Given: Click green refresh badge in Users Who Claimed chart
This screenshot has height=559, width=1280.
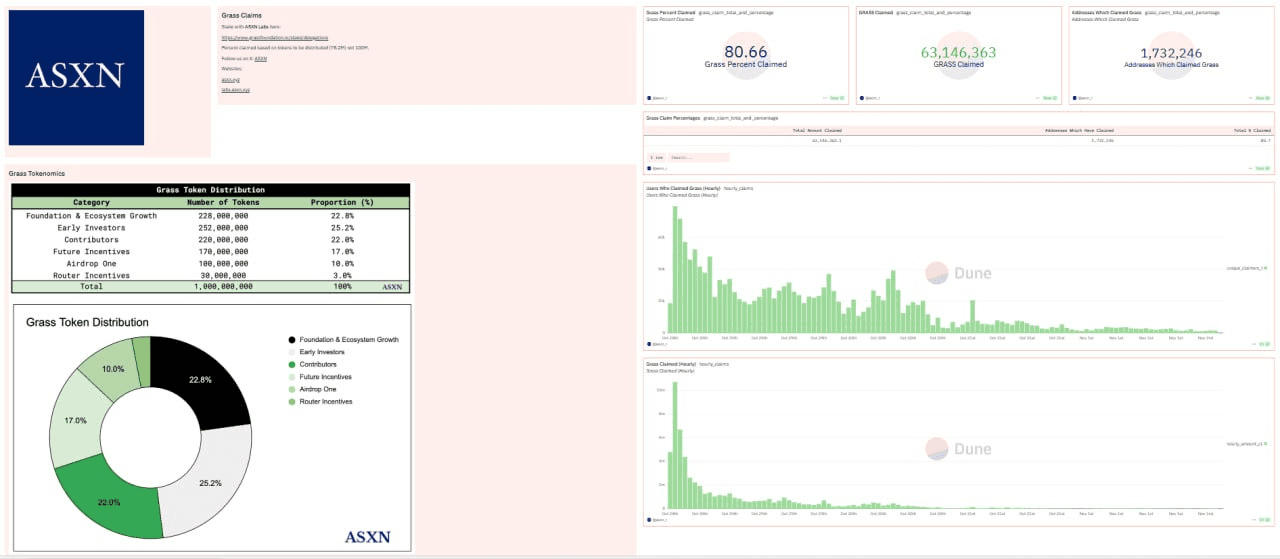Looking at the screenshot, I should tap(1264, 344).
